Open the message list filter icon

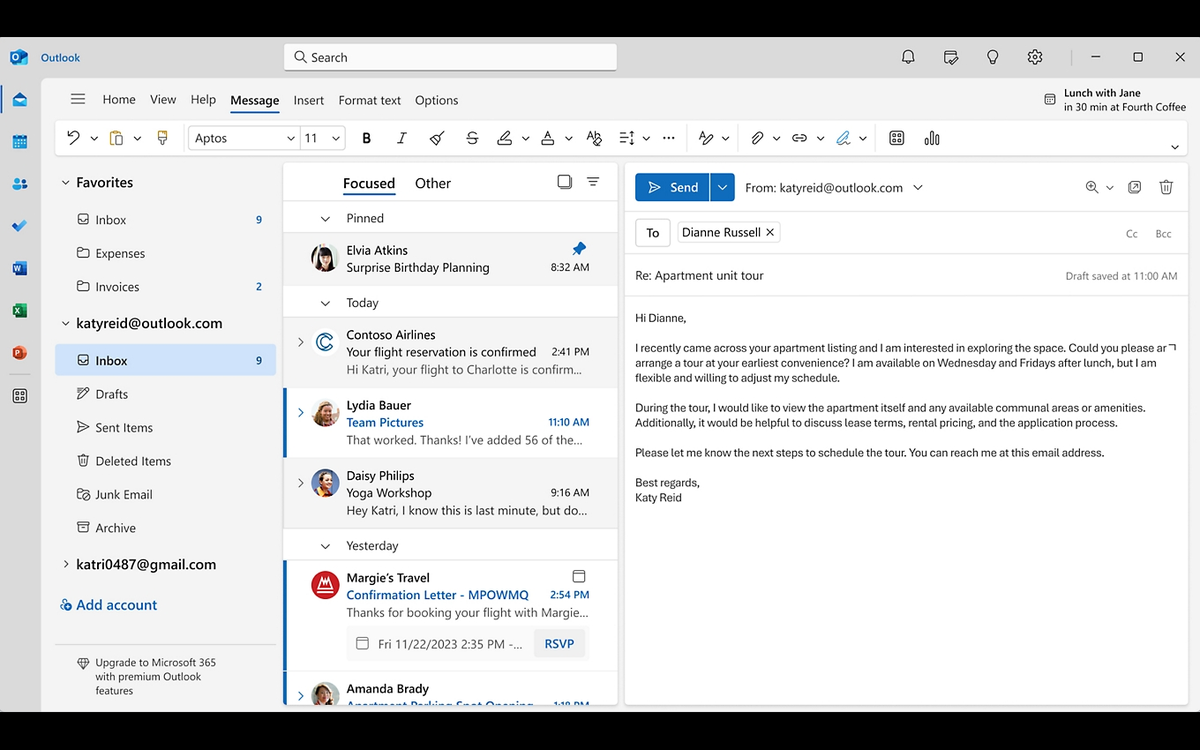[x=593, y=182]
